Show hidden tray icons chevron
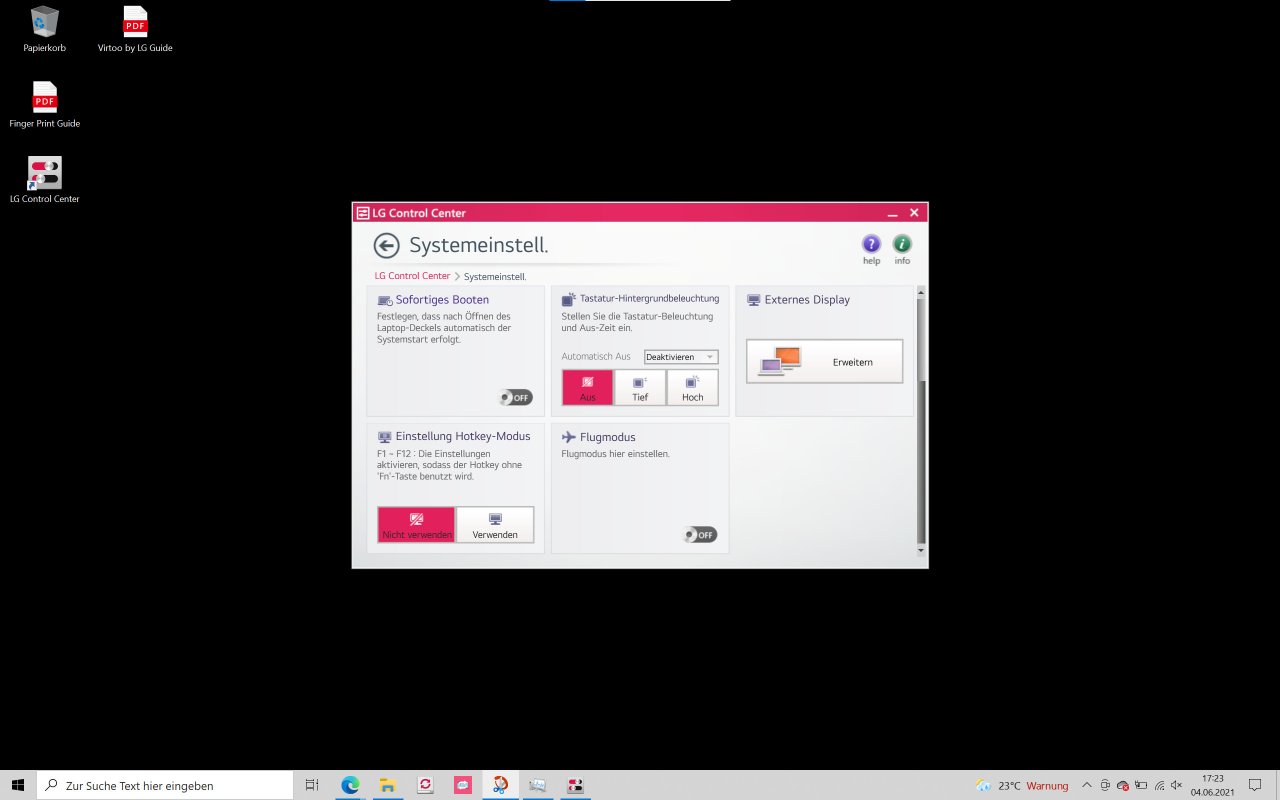 coord(1087,785)
